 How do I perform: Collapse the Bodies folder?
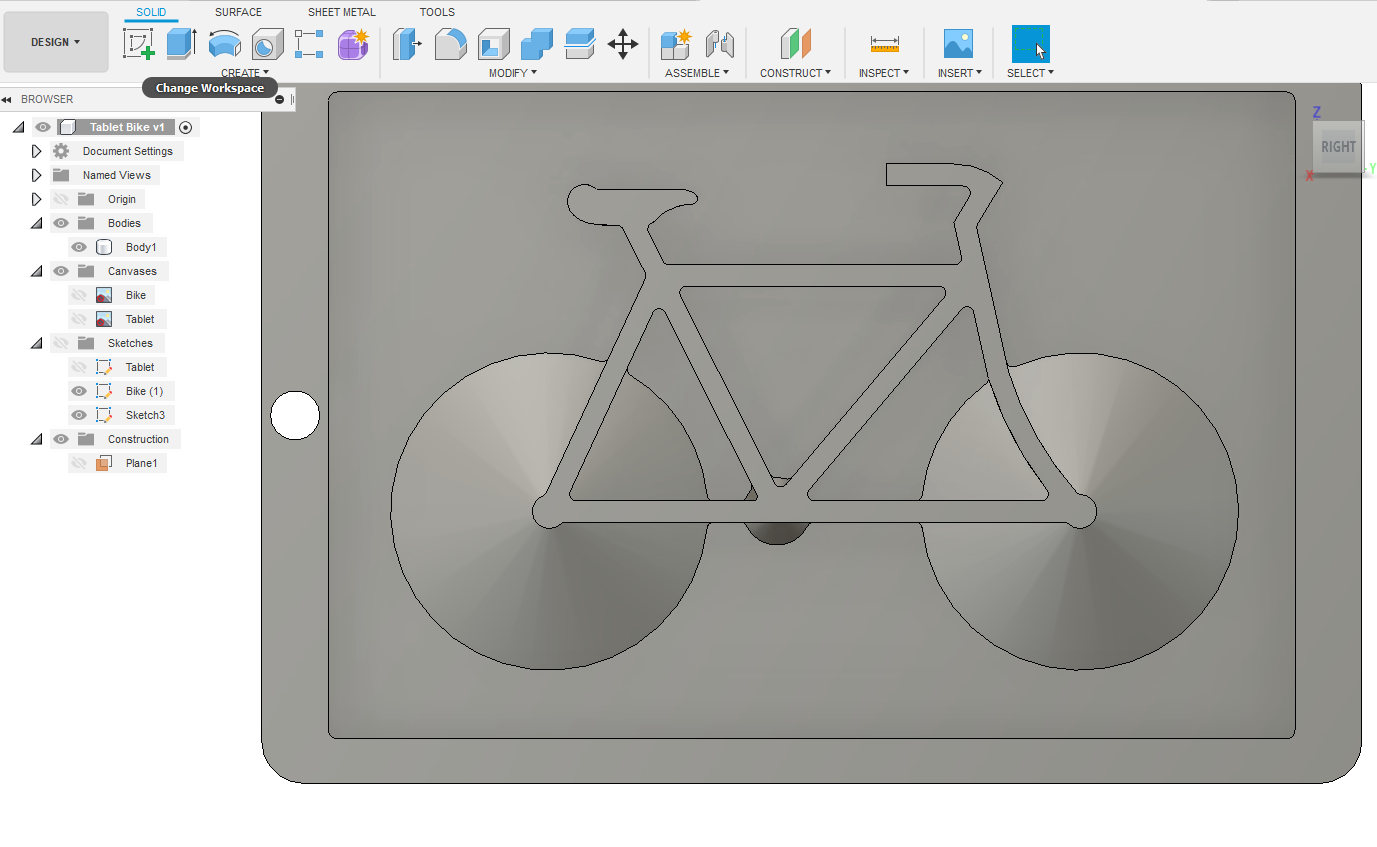point(37,223)
